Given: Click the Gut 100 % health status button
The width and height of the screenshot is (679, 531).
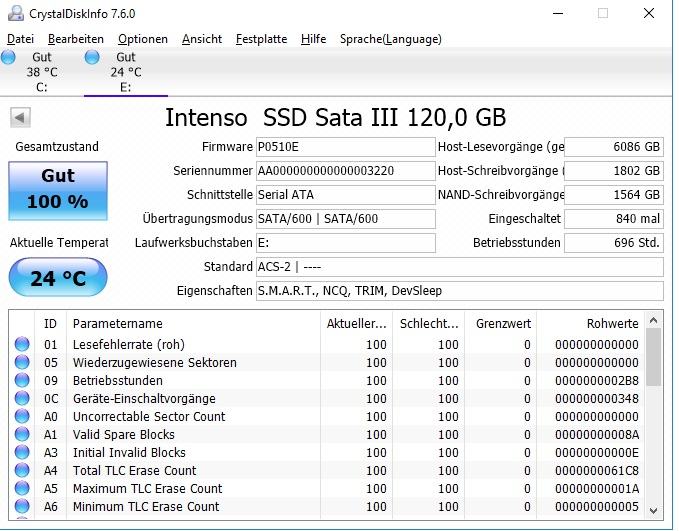Looking at the screenshot, I should 58,191.
